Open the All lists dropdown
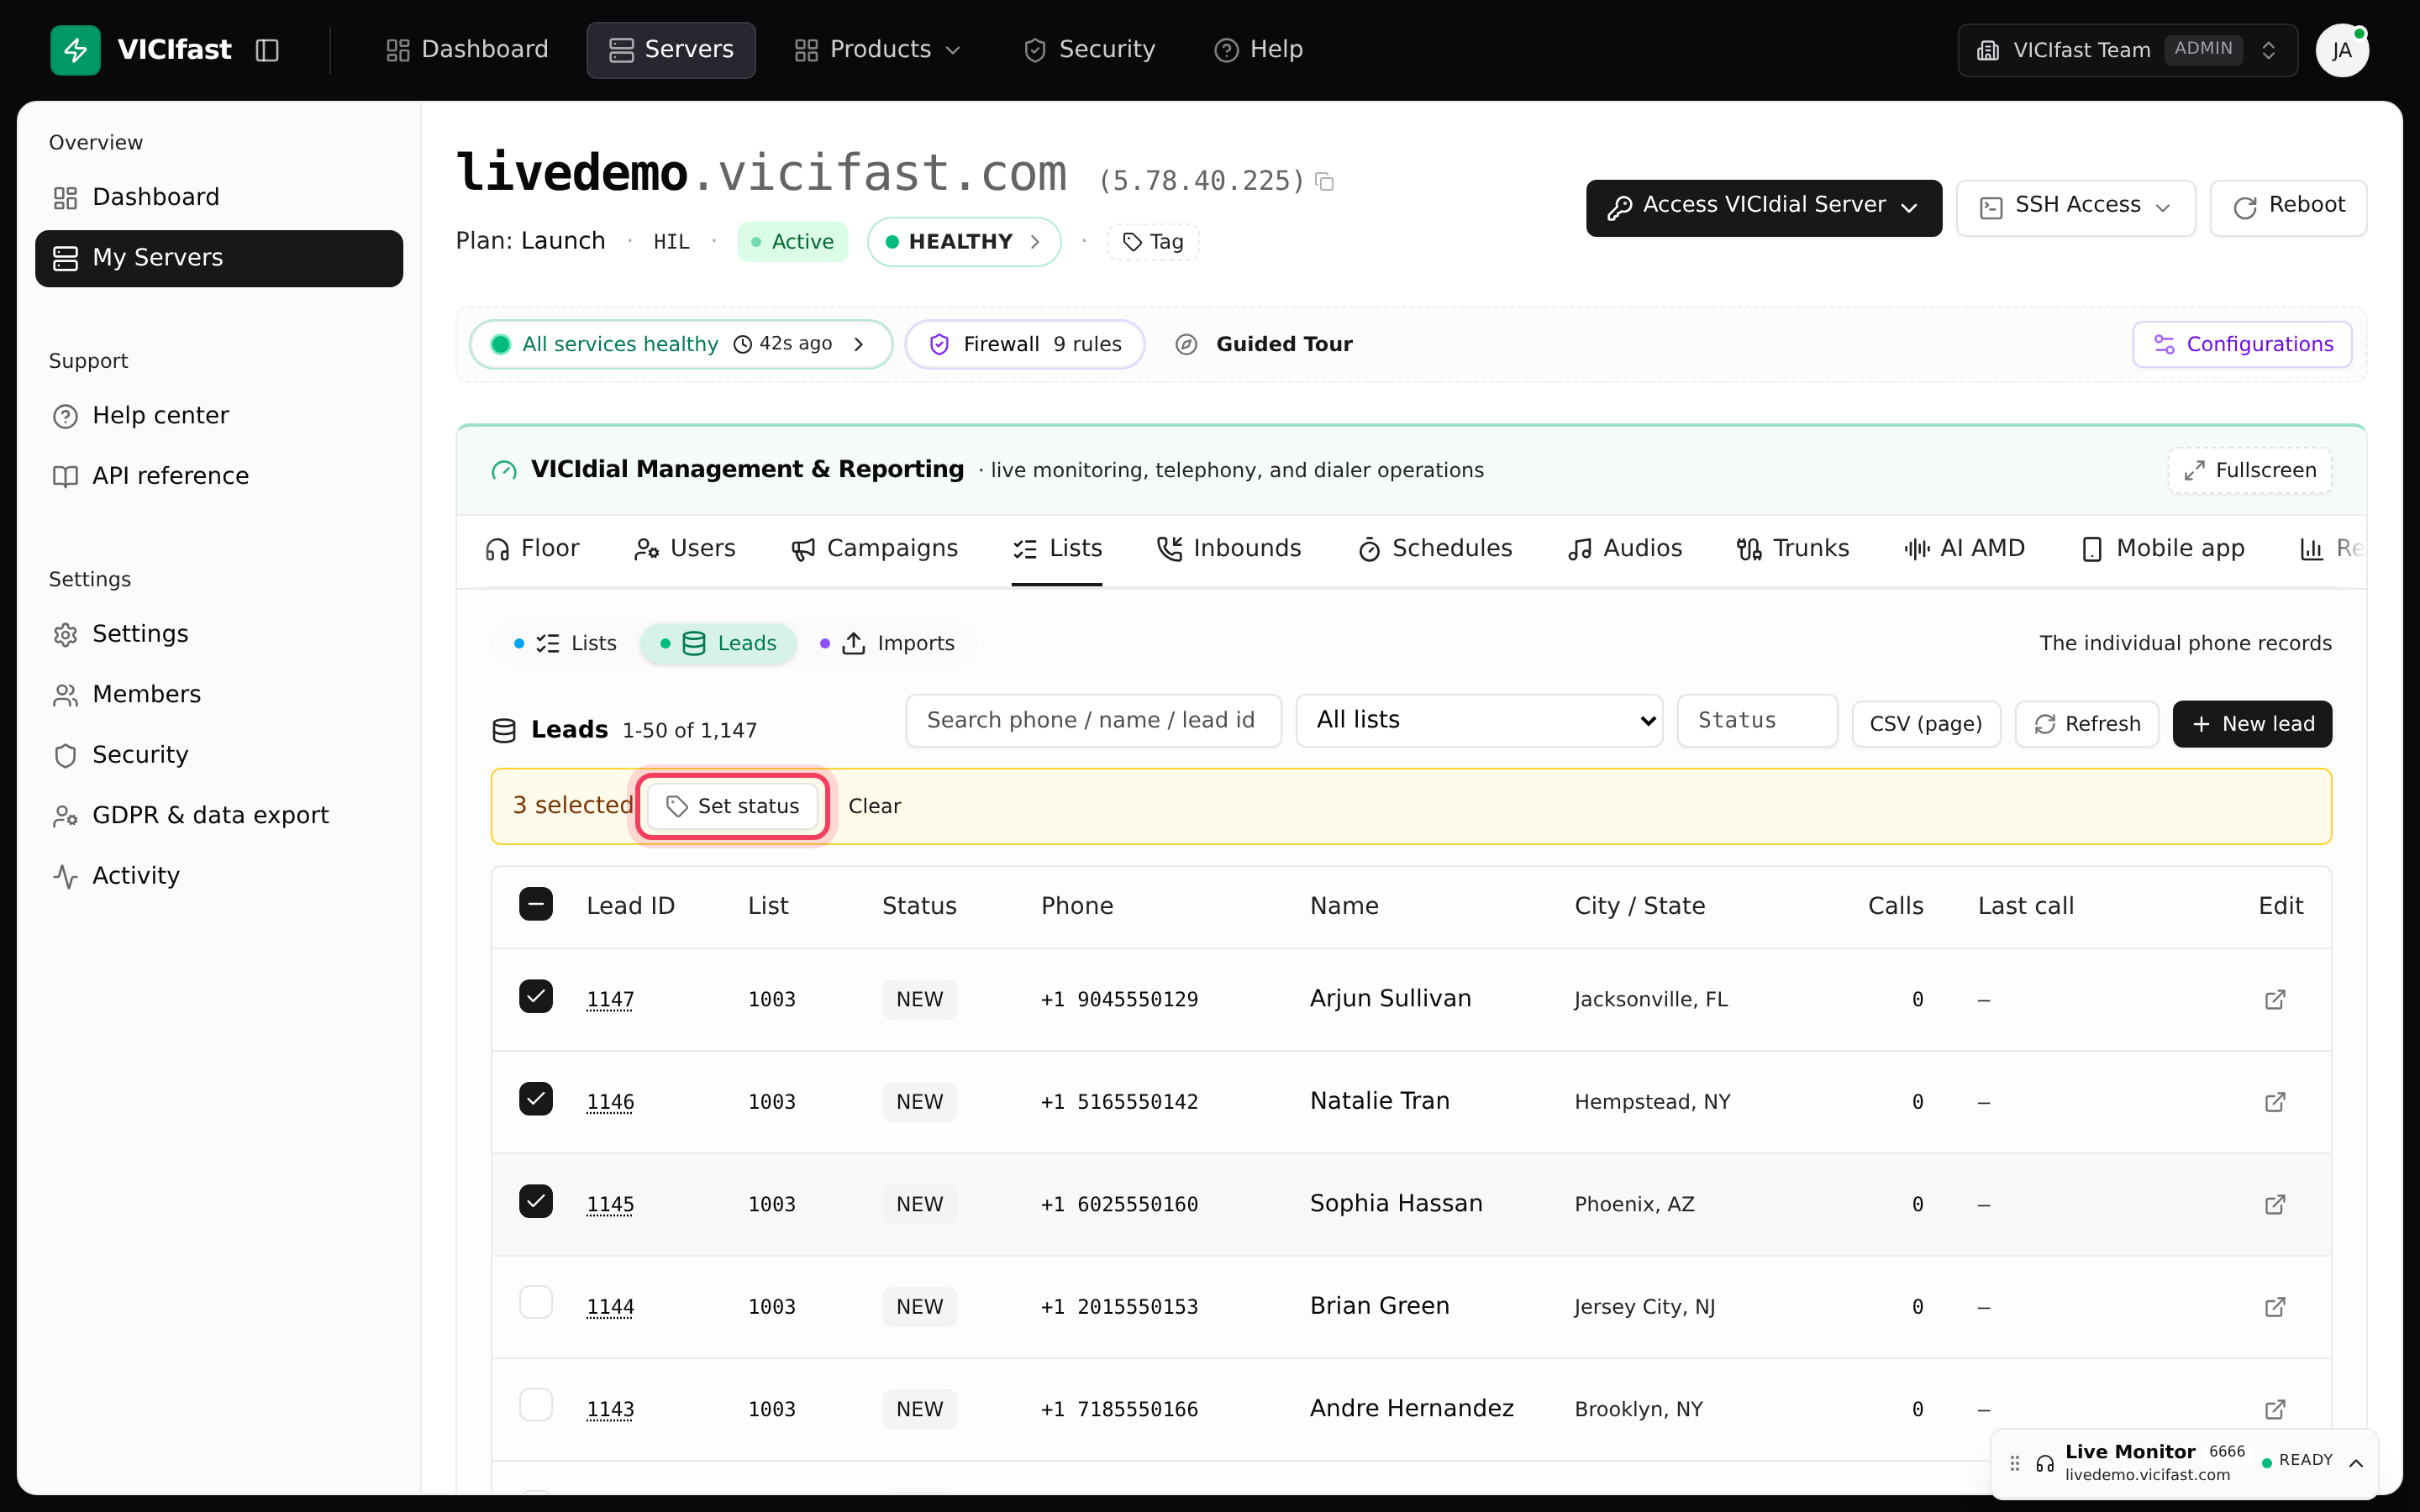 point(1479,720)
